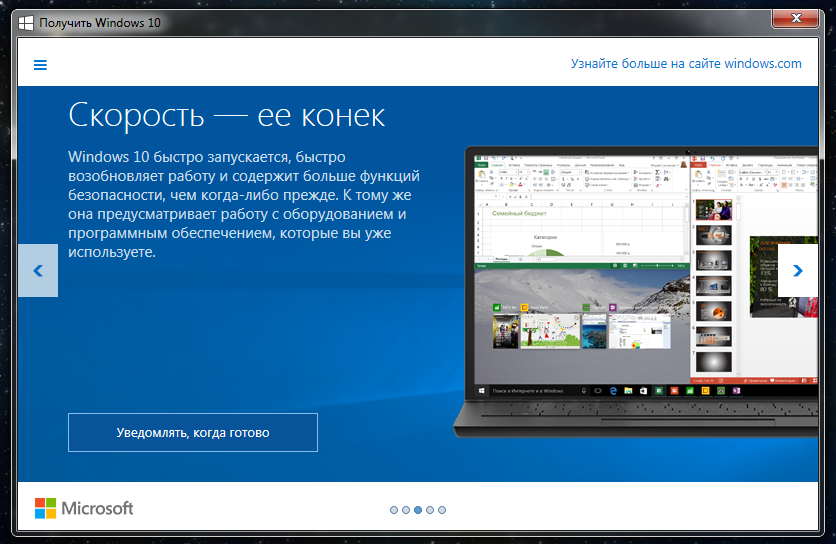The image size is (836, 544).
Task: Open the hamburger menu icon
Action: coord(40,65)
